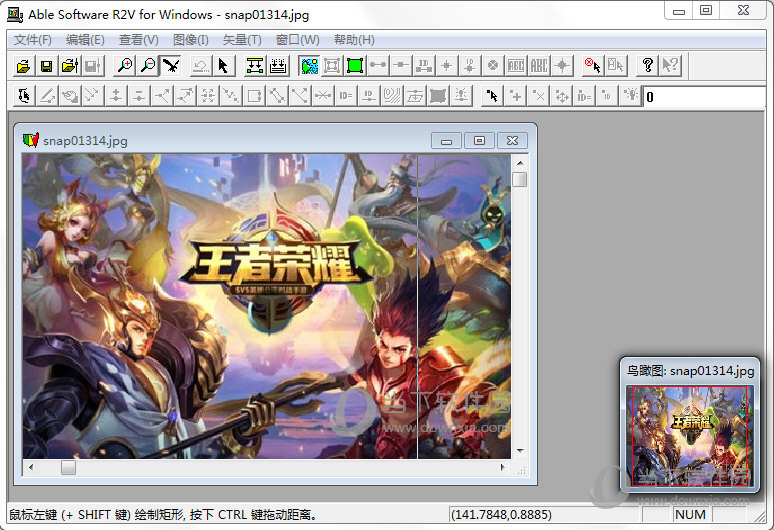Click the red cancel circle with arrow icon
774x530 pixels.
tap(592, 66)
